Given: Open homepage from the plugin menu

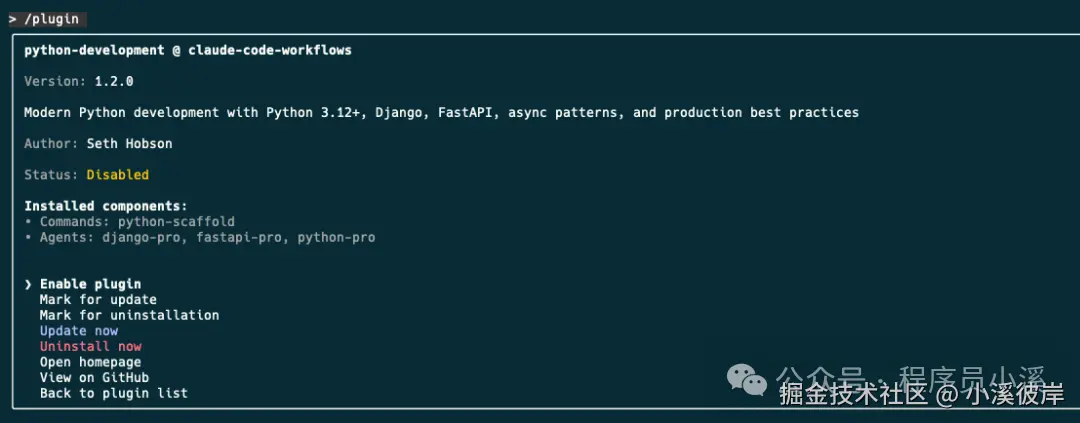Looking at the screenshot, I should point(90,362).
